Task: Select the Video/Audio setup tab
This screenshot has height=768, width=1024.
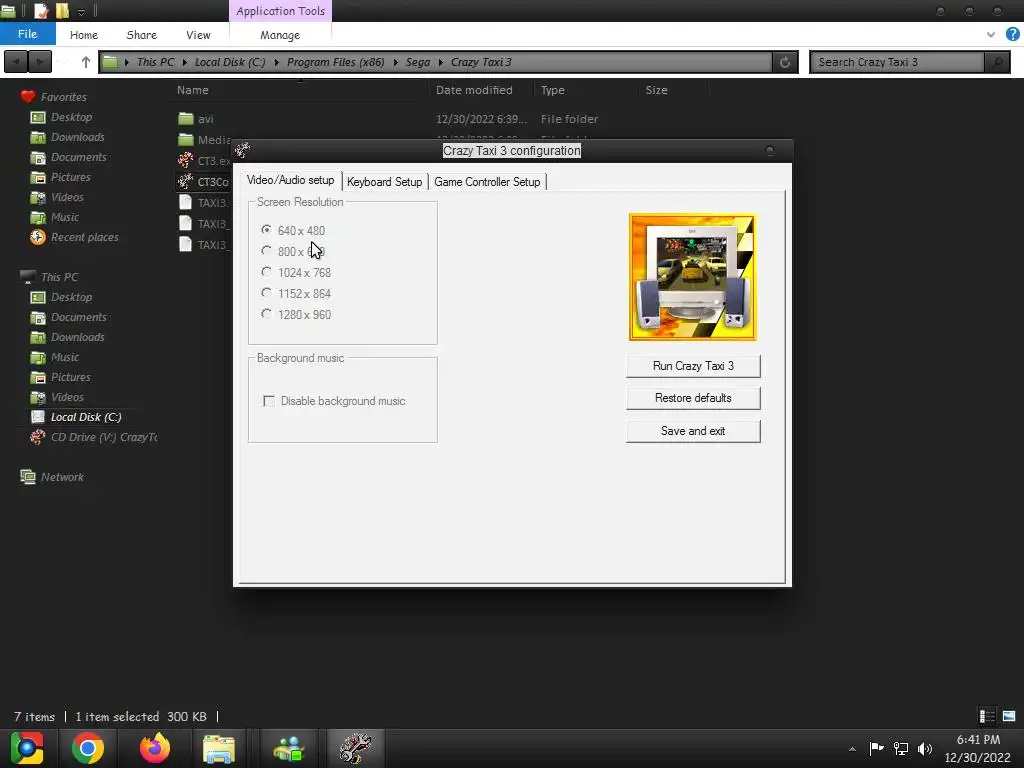Action: point(291,180)
